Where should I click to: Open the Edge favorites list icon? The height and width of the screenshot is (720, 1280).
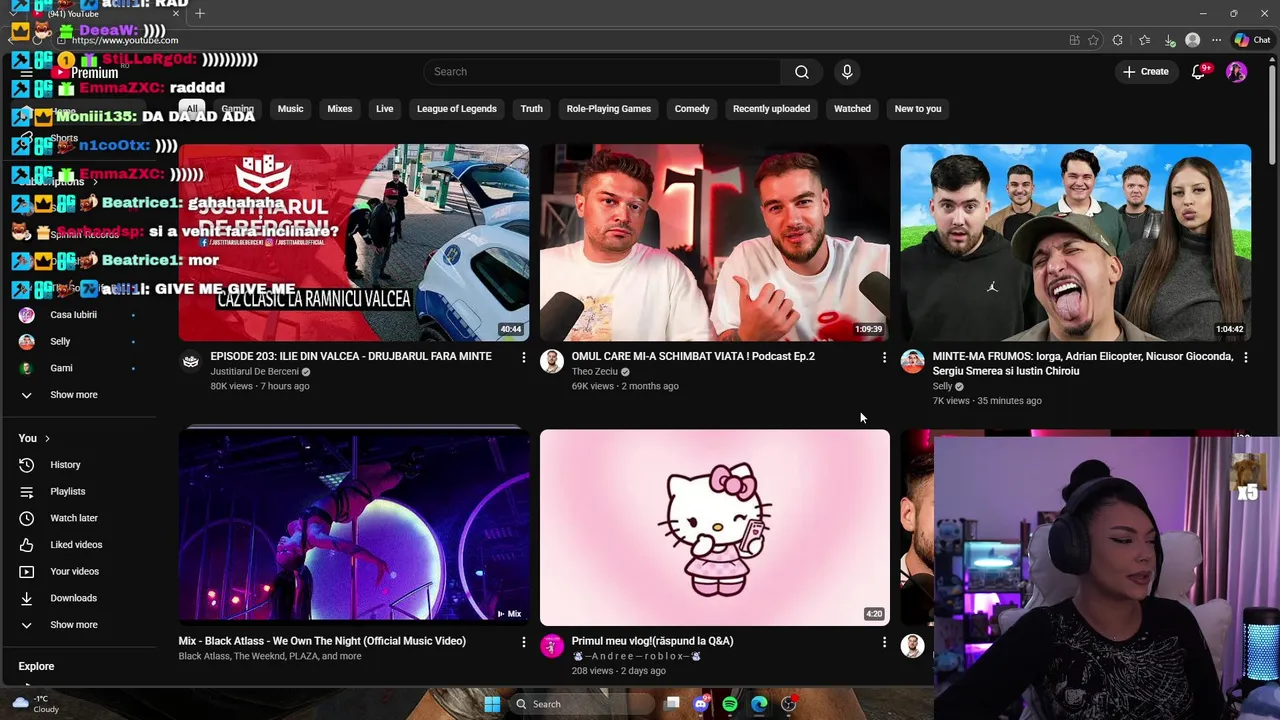pyautogui.click(x=1144, y=40)
